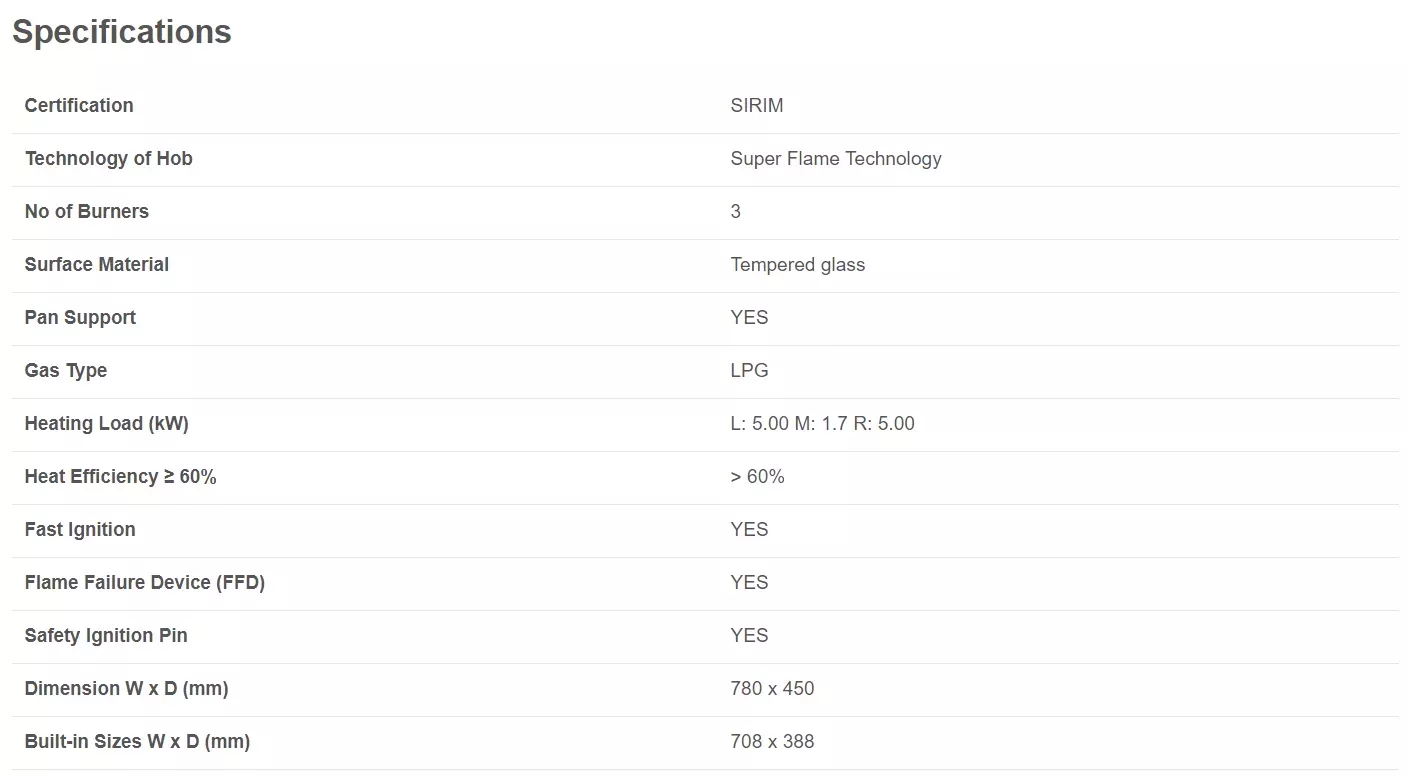The width and height of the screenshot is (1408, 776).
Task: Select the Gas Type label
Action: (66, 371)
